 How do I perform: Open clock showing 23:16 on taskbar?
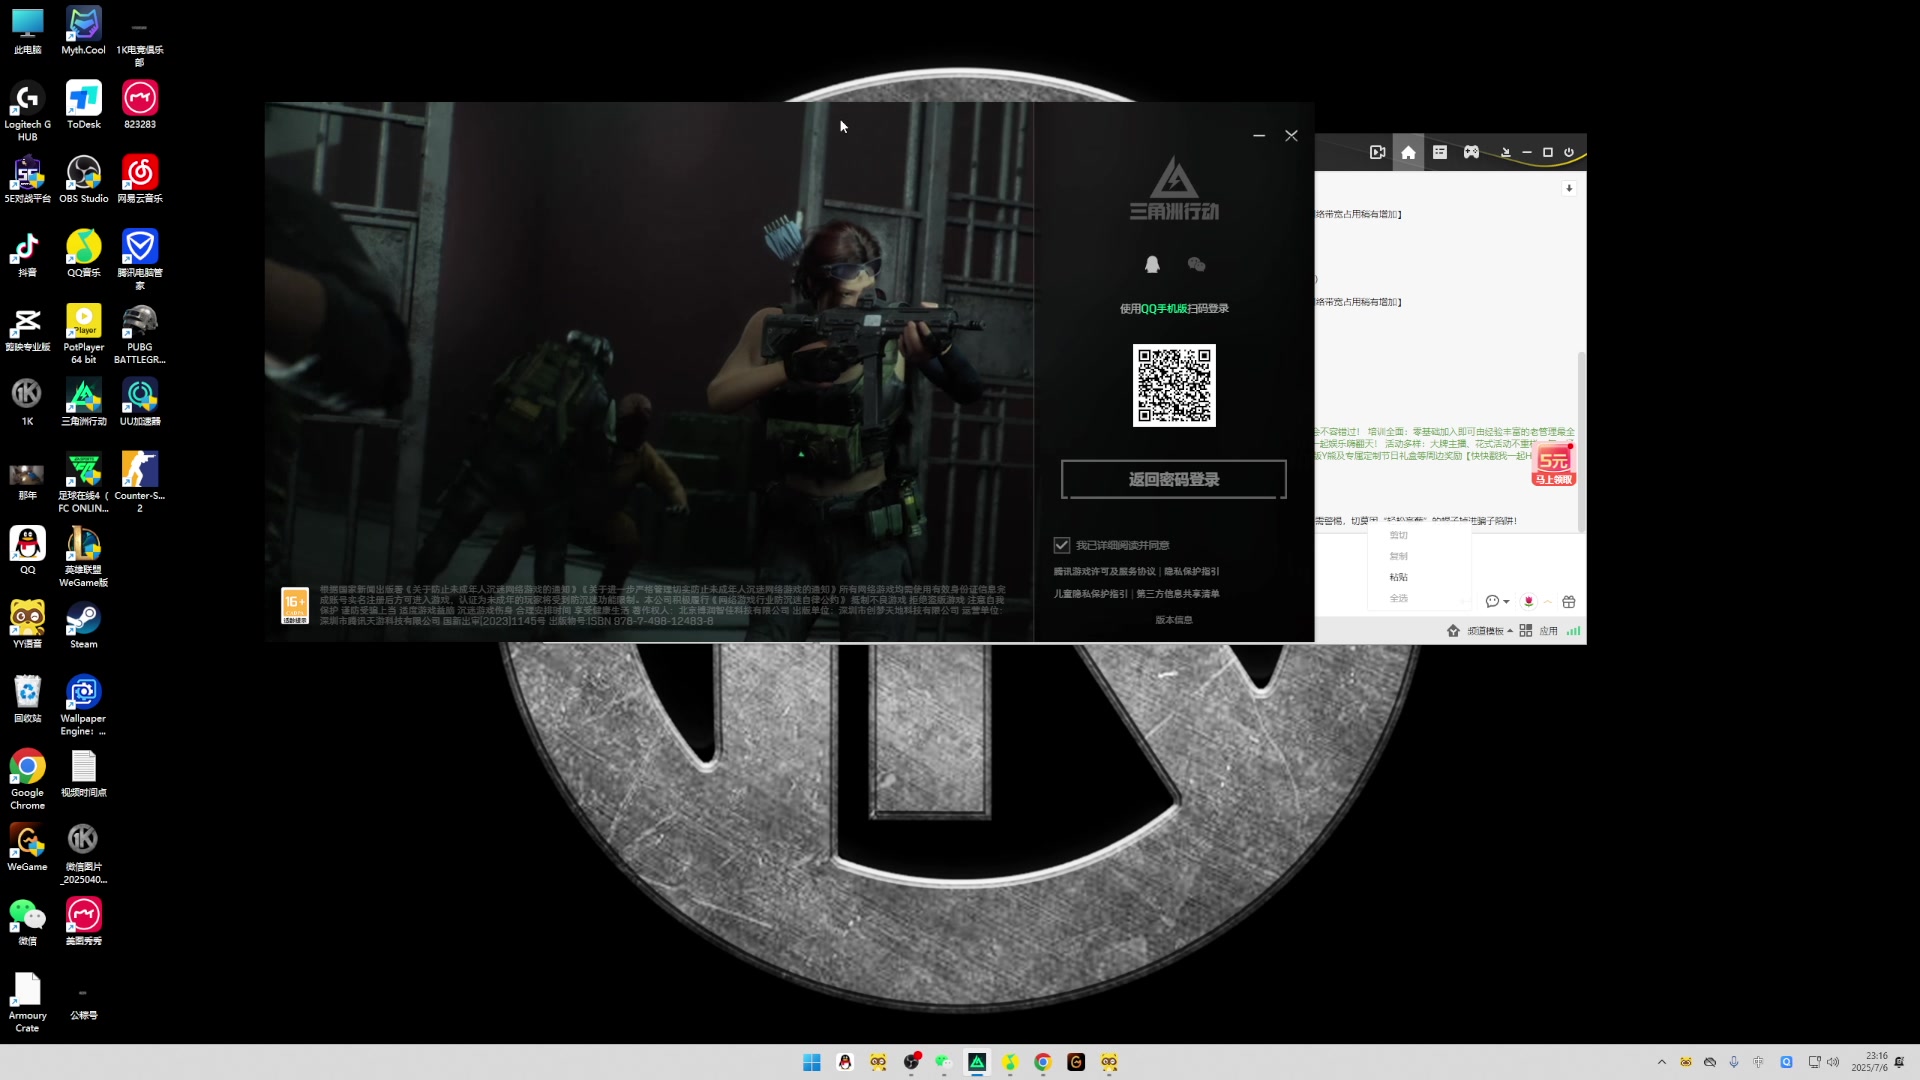click(1868, 1062)
